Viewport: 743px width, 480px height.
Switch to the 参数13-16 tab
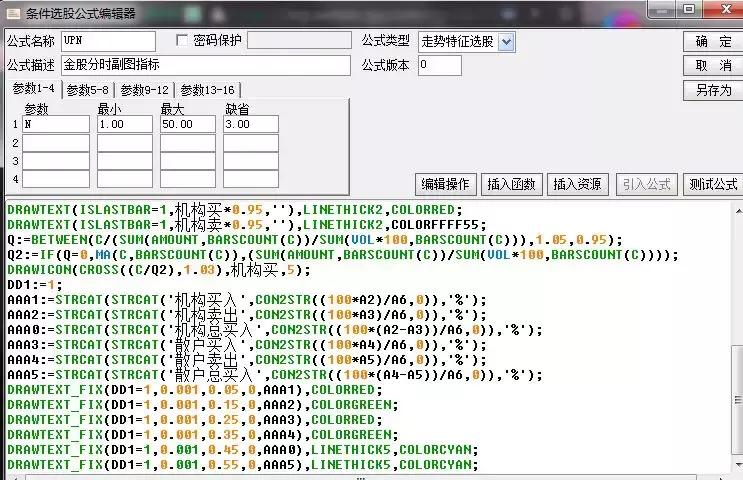208,90
